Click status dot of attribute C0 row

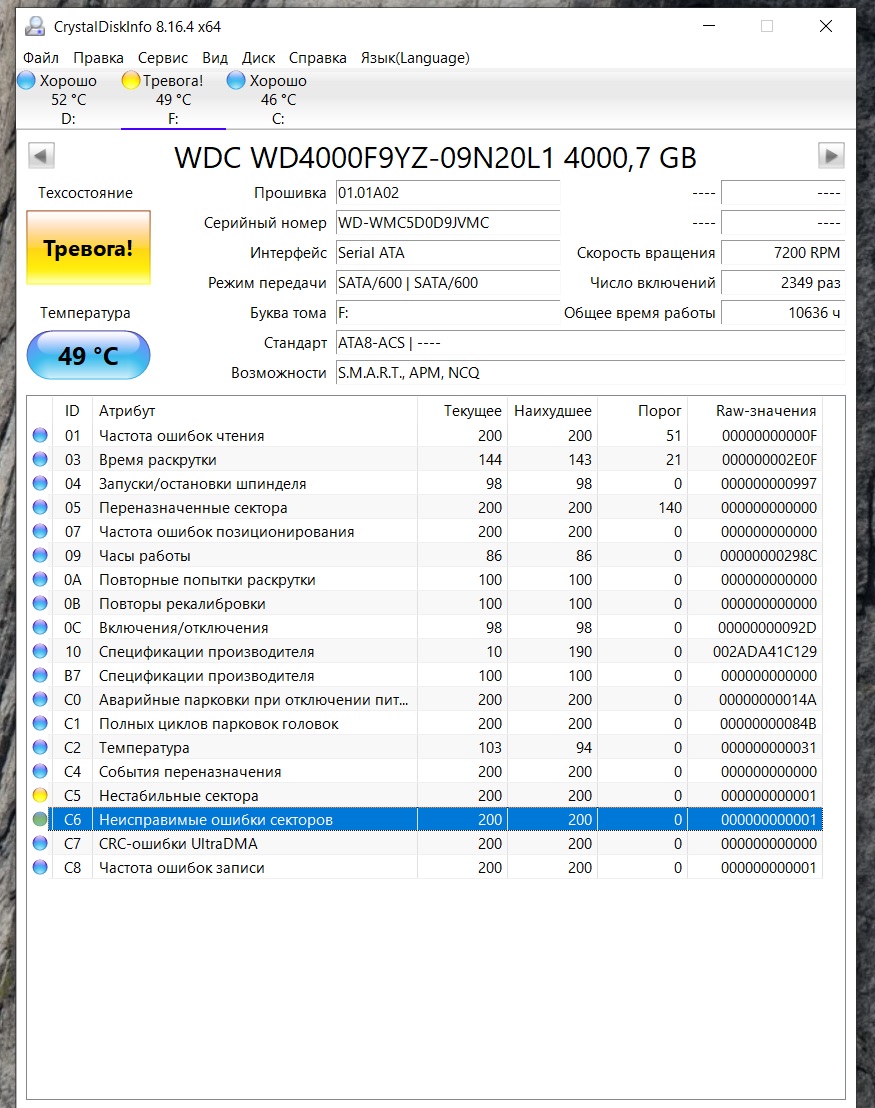(x=40, y=700)
